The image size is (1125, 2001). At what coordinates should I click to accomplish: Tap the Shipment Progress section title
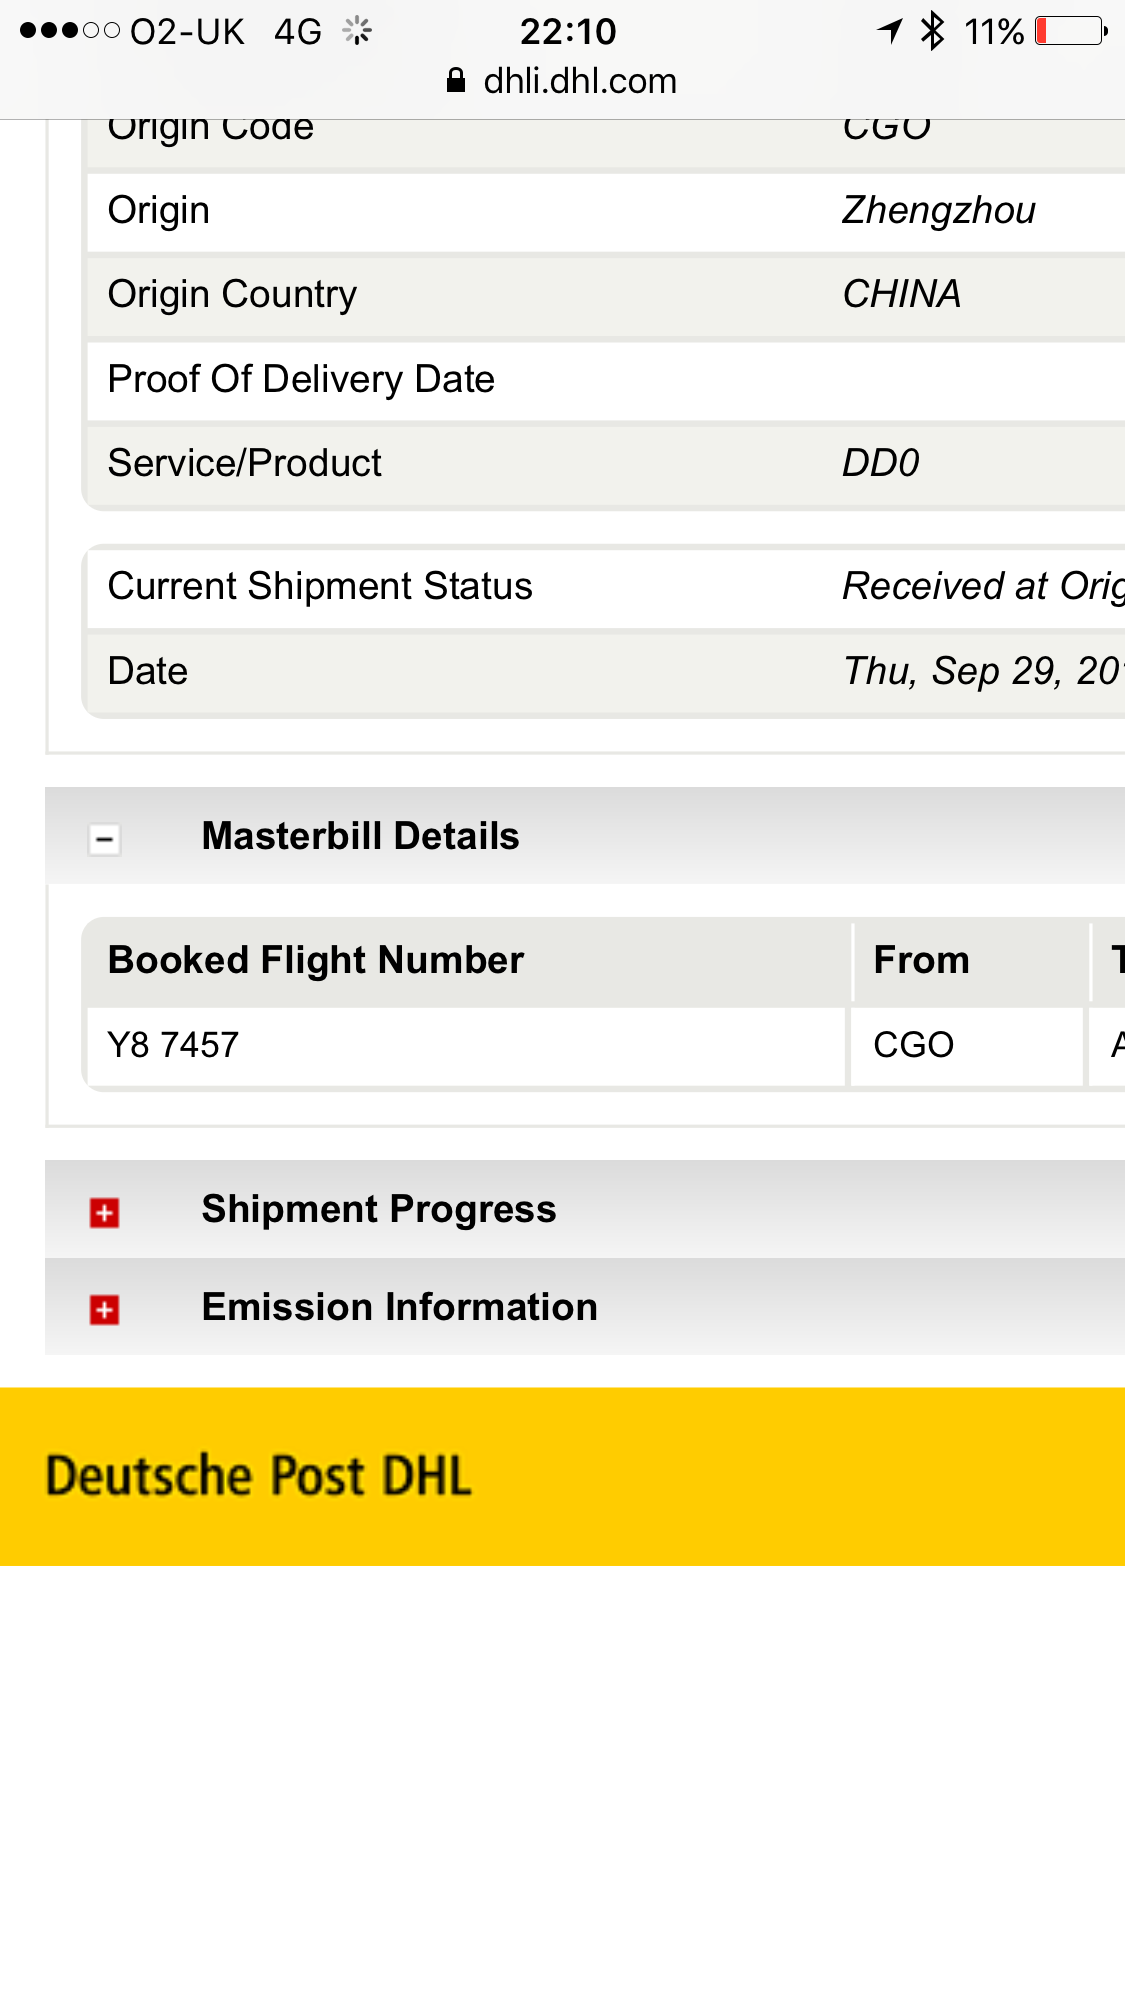pos(379,1210)
